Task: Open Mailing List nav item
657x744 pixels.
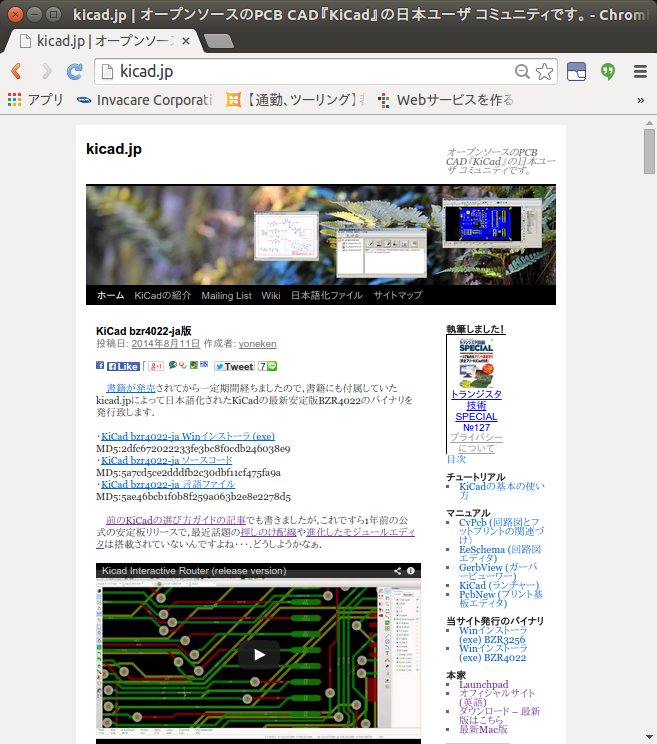Action: click(226, 295)
